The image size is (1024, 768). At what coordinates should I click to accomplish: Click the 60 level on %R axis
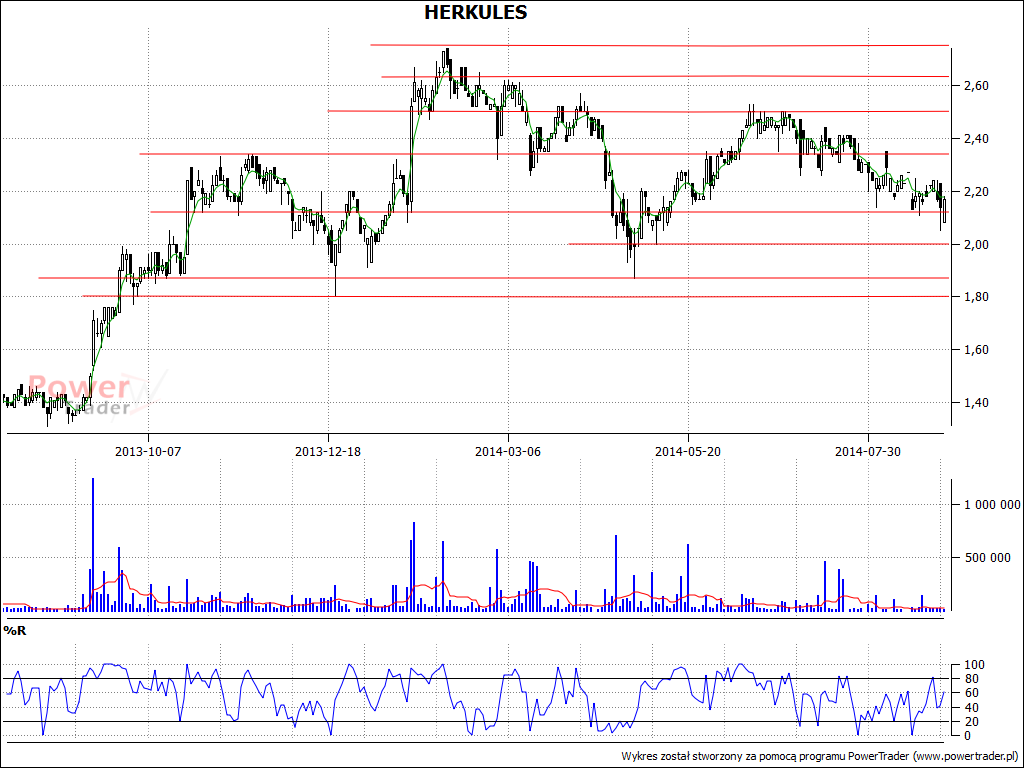(x=970, y=693)
